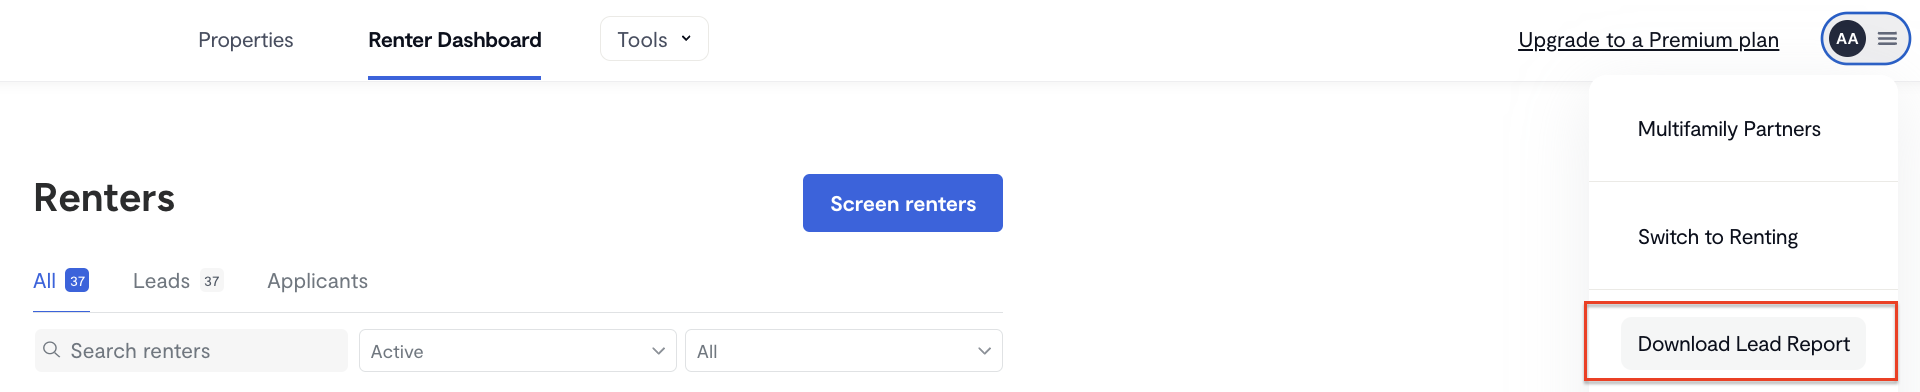Click the AA profile avatar
Viewport: 1920px width, 392px height.
point(1847,39)
